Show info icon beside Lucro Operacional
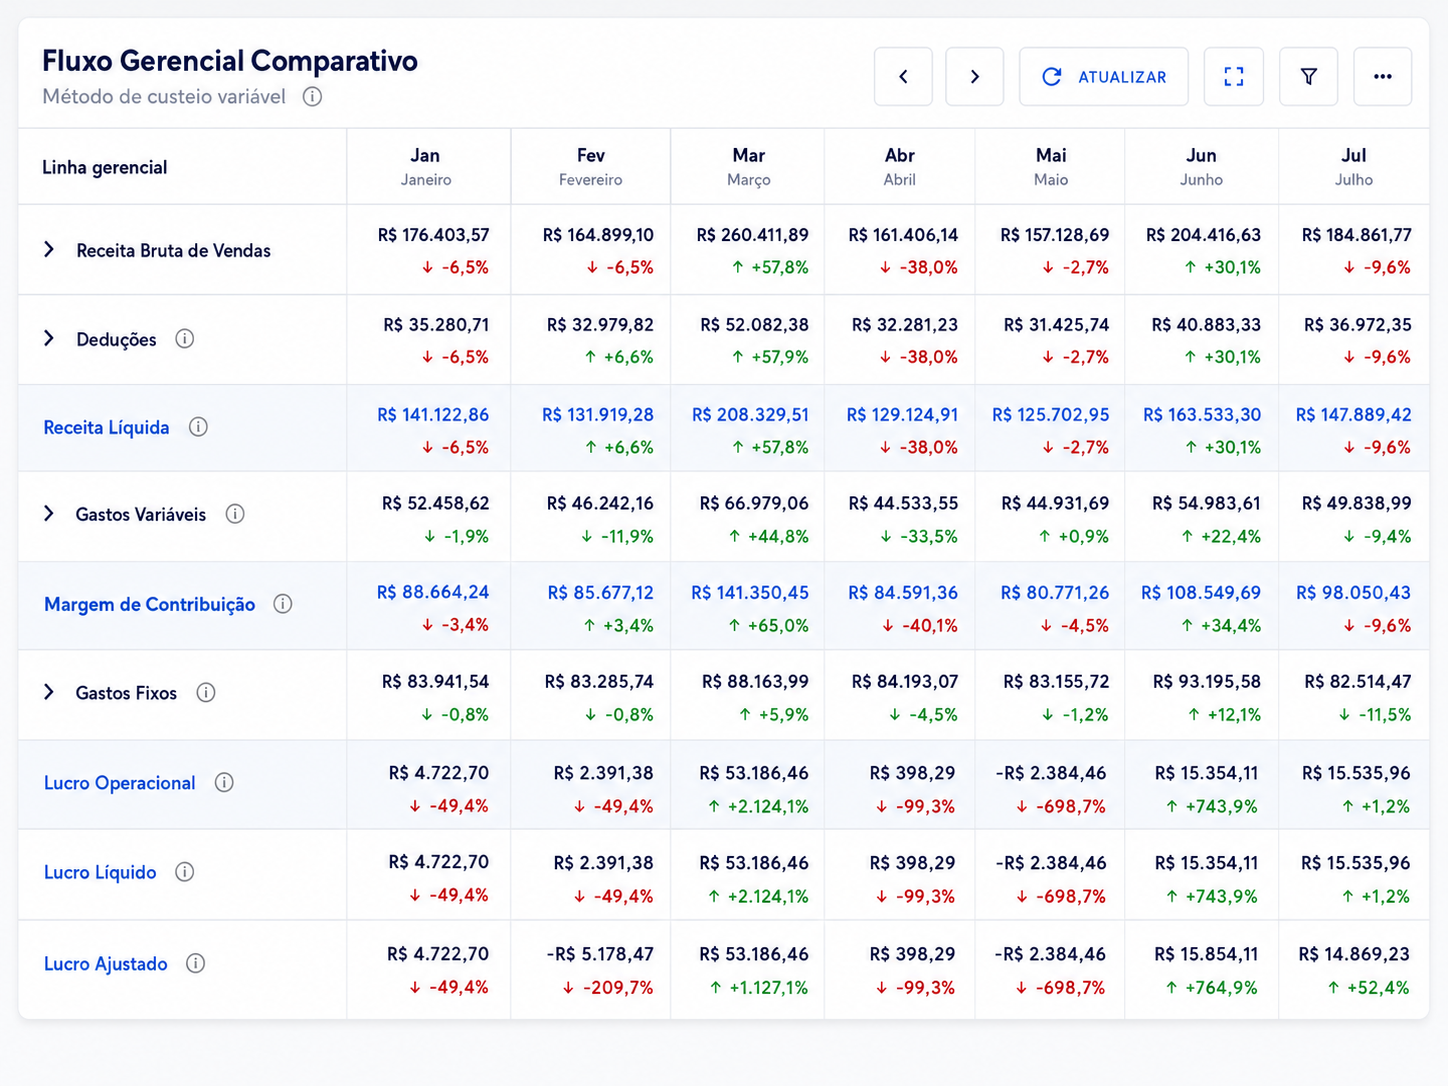Viewport: 1448px width, 1086px height. pyautogui.click(x=224, y=782)
